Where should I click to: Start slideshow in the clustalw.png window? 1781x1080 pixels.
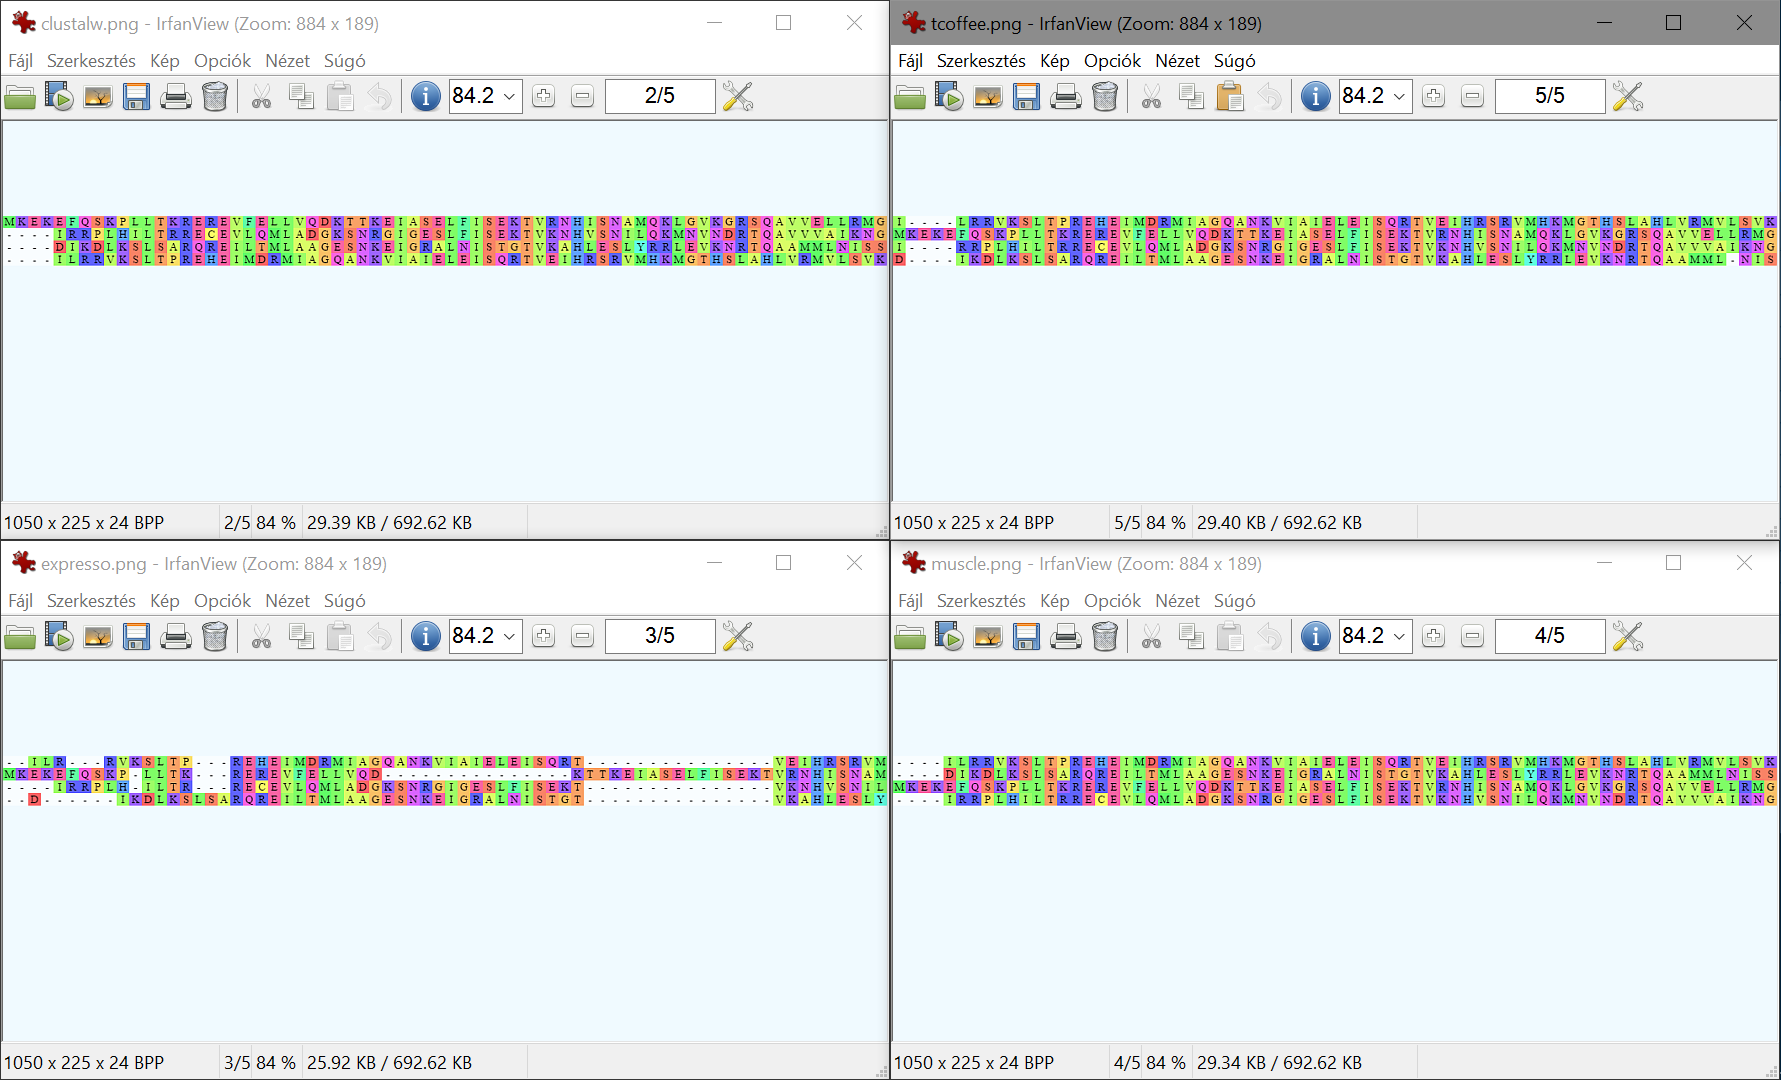[59, 97]
